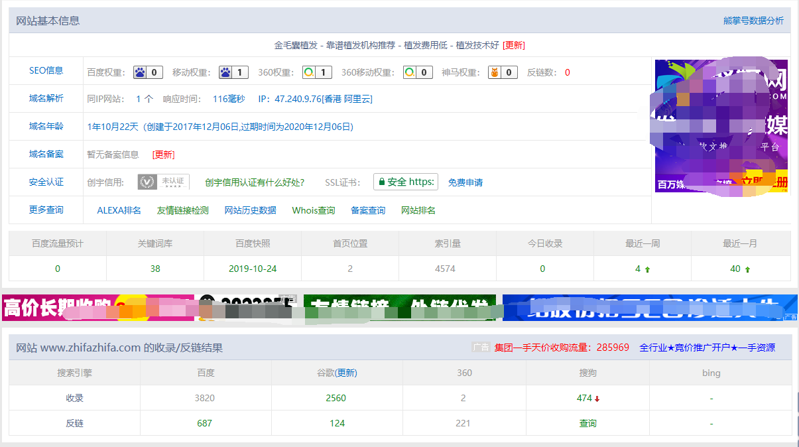The image size is (799, 447).
Task: Click the green 友情链接 ad banner
Action: tap(400, 307)
